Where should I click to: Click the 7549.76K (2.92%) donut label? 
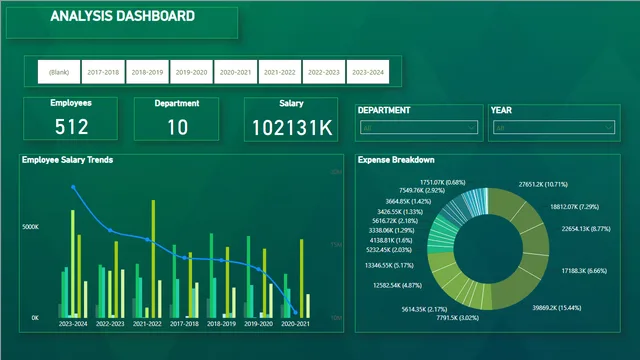(x=422, y=191)
